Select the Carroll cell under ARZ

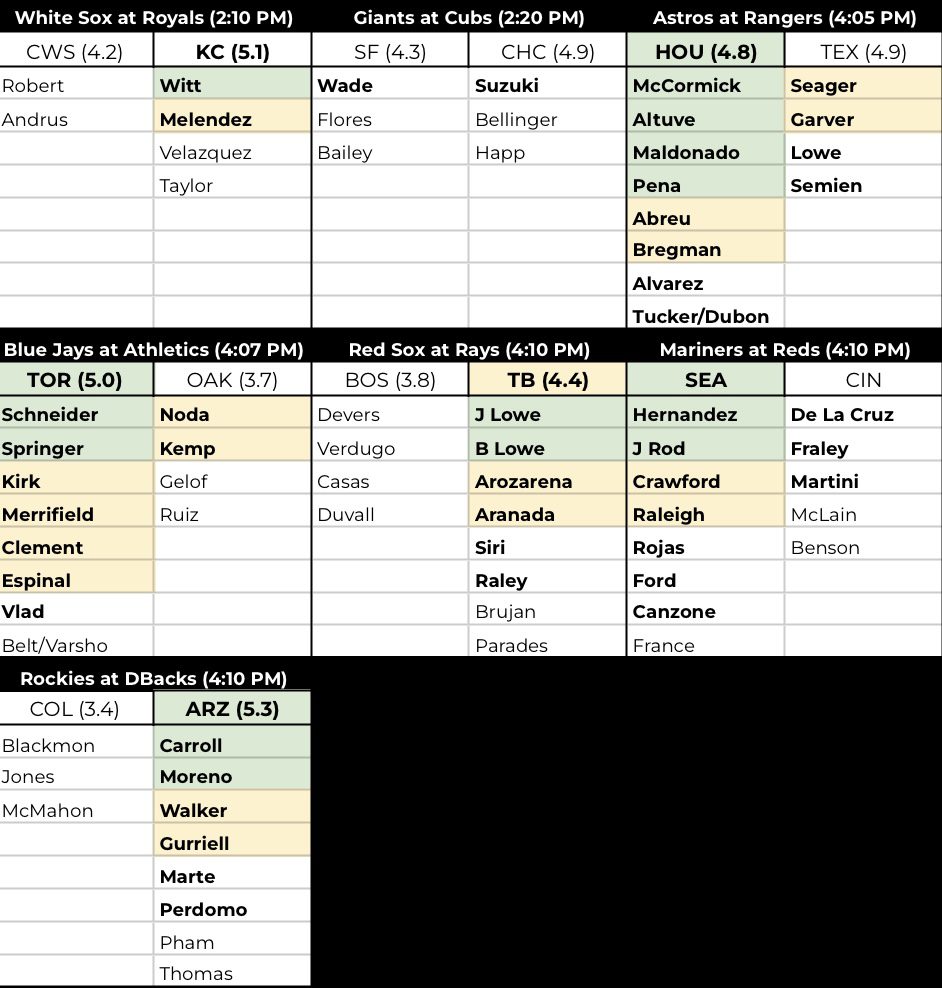point(233,745)
